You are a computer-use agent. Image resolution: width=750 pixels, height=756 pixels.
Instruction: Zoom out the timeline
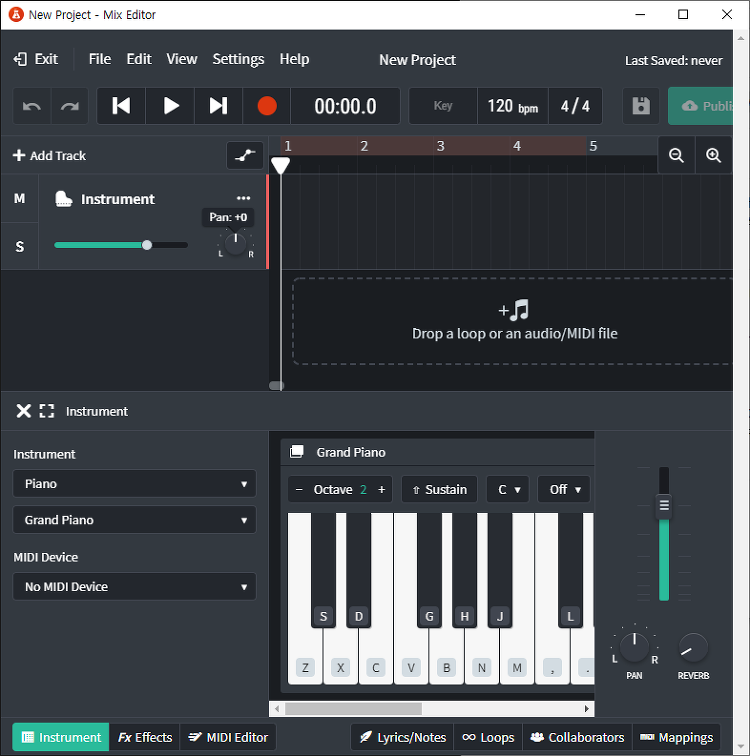676,155
